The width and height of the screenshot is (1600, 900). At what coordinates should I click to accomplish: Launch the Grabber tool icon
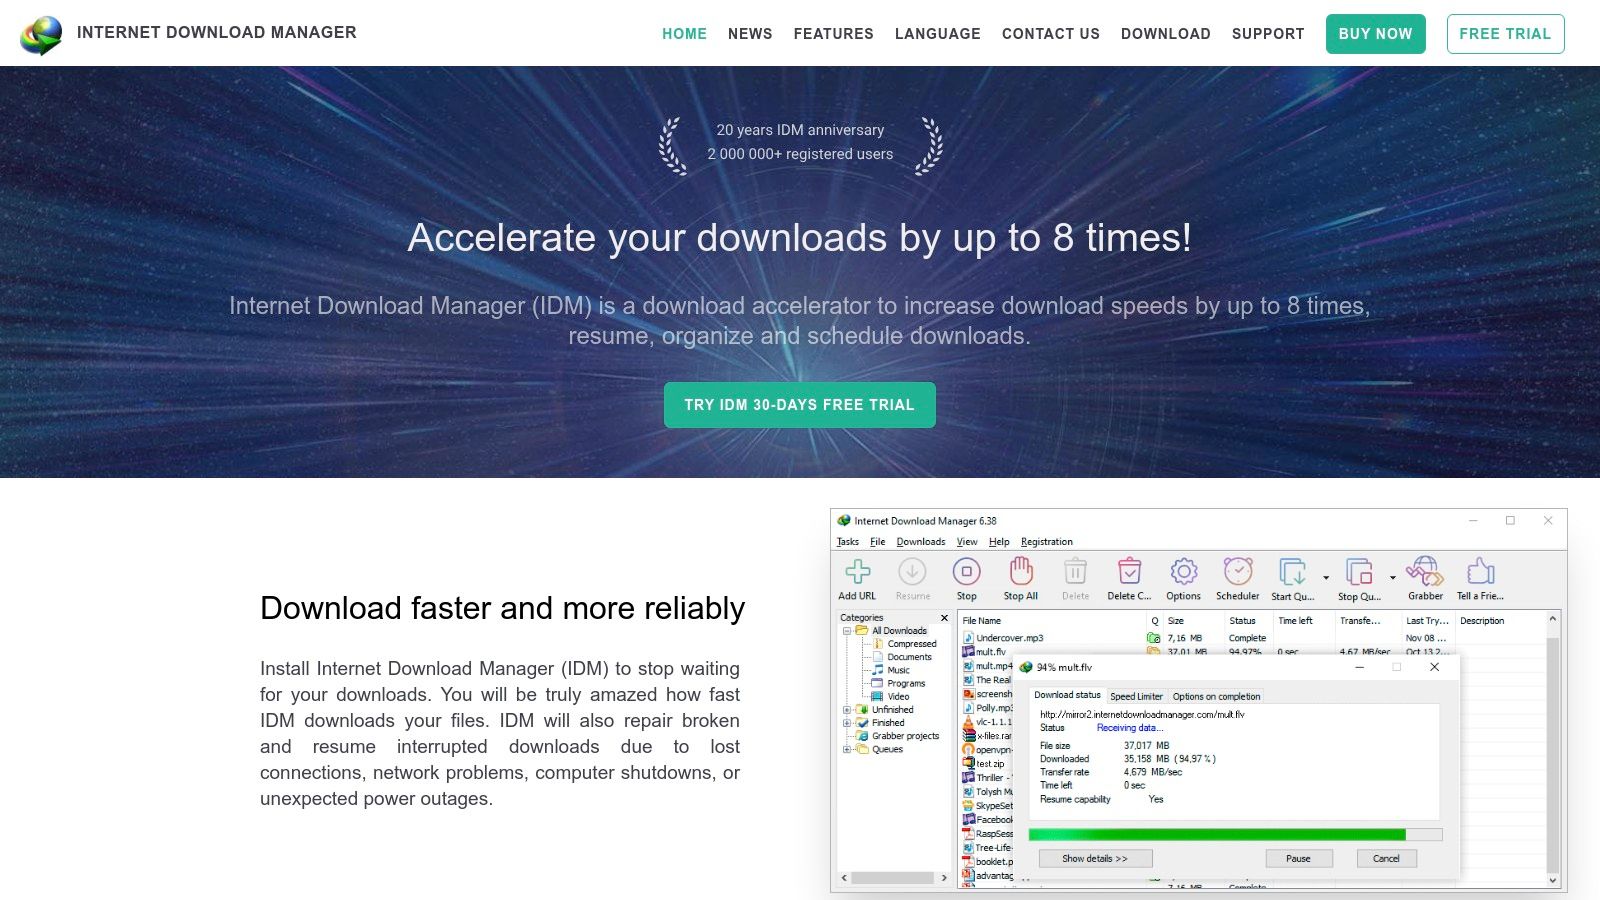[1424, 573]
